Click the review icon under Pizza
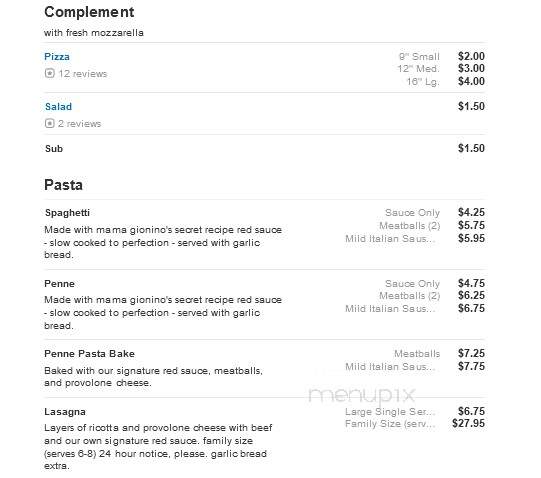 pos(50,74)
